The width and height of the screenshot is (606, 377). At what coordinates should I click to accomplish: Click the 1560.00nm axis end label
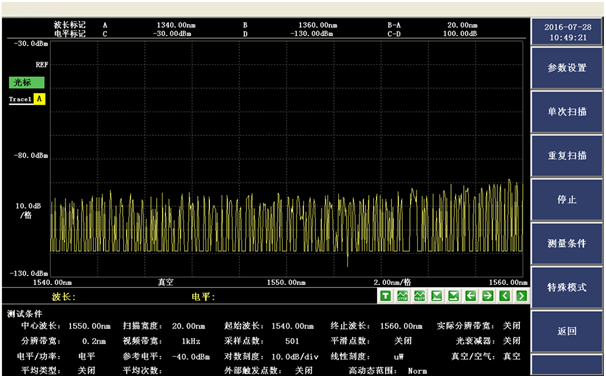pyautogui.click(x=508, y=283)
